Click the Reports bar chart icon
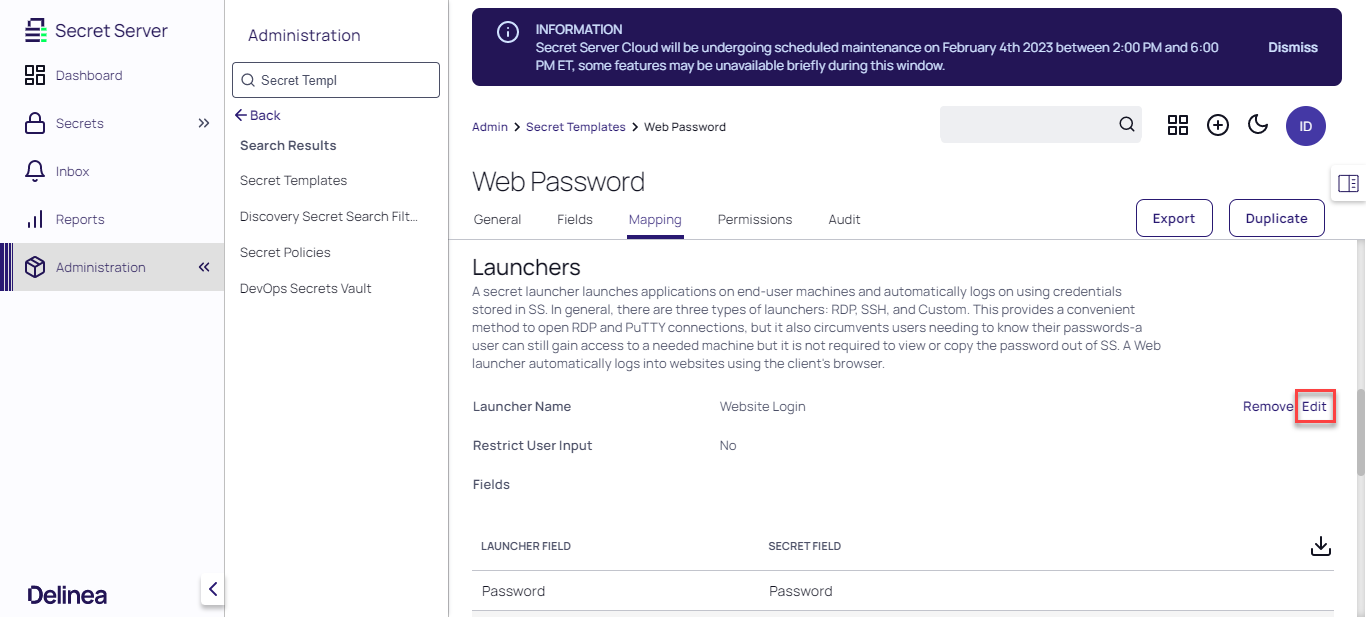 (35, 219)
